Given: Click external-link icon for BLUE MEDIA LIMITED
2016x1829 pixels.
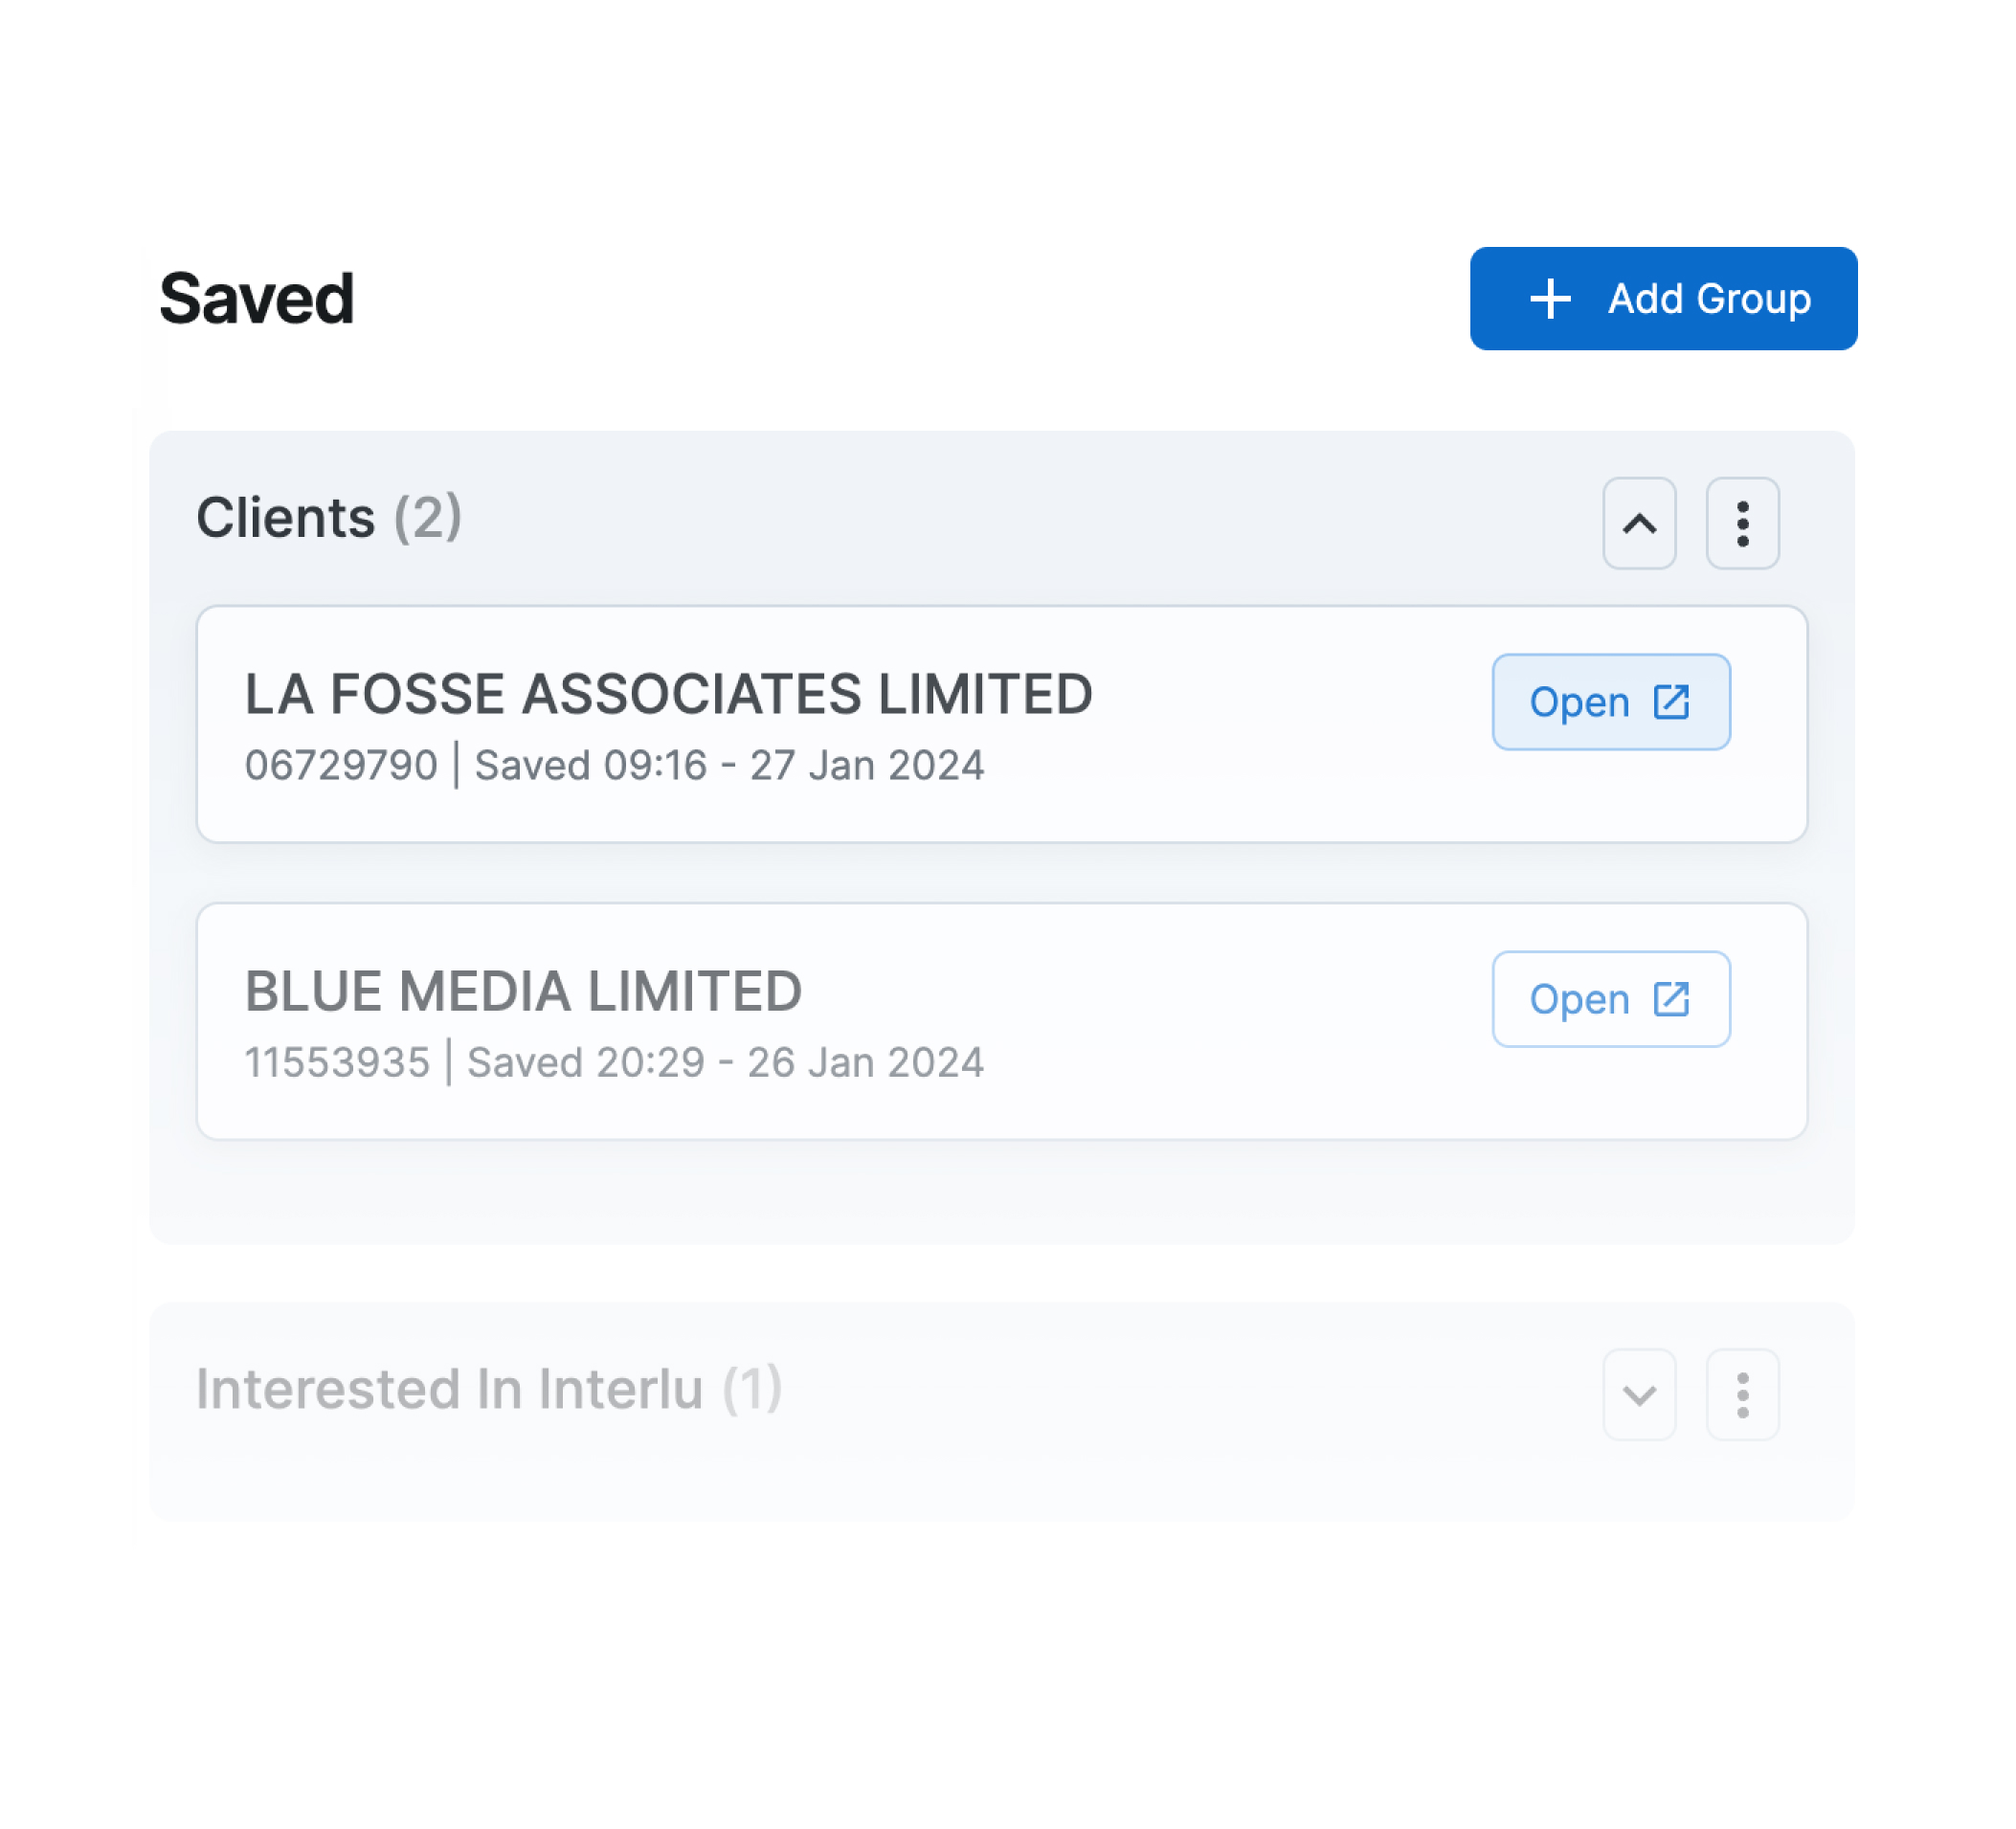Looking at the screenshot, I should (x=1671, y=999).
